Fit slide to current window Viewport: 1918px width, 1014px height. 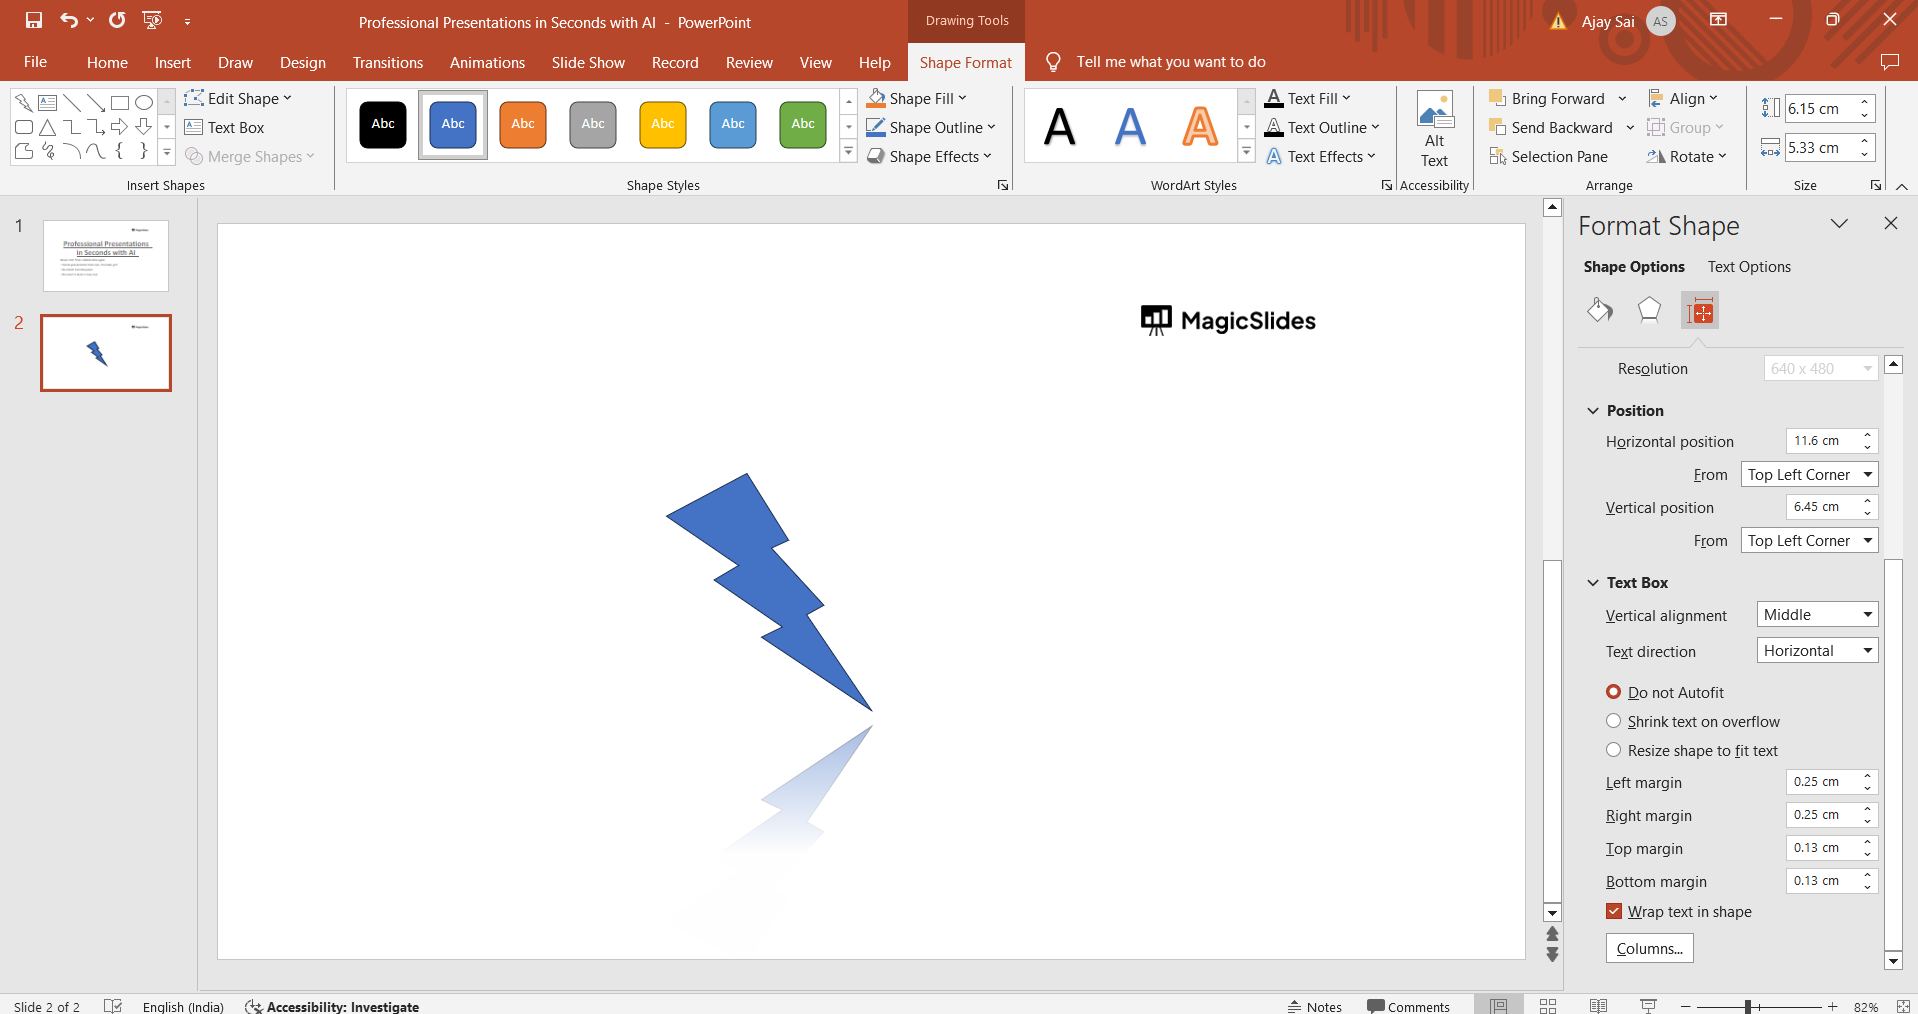pyautogui.click(x=1903, y=1006)
